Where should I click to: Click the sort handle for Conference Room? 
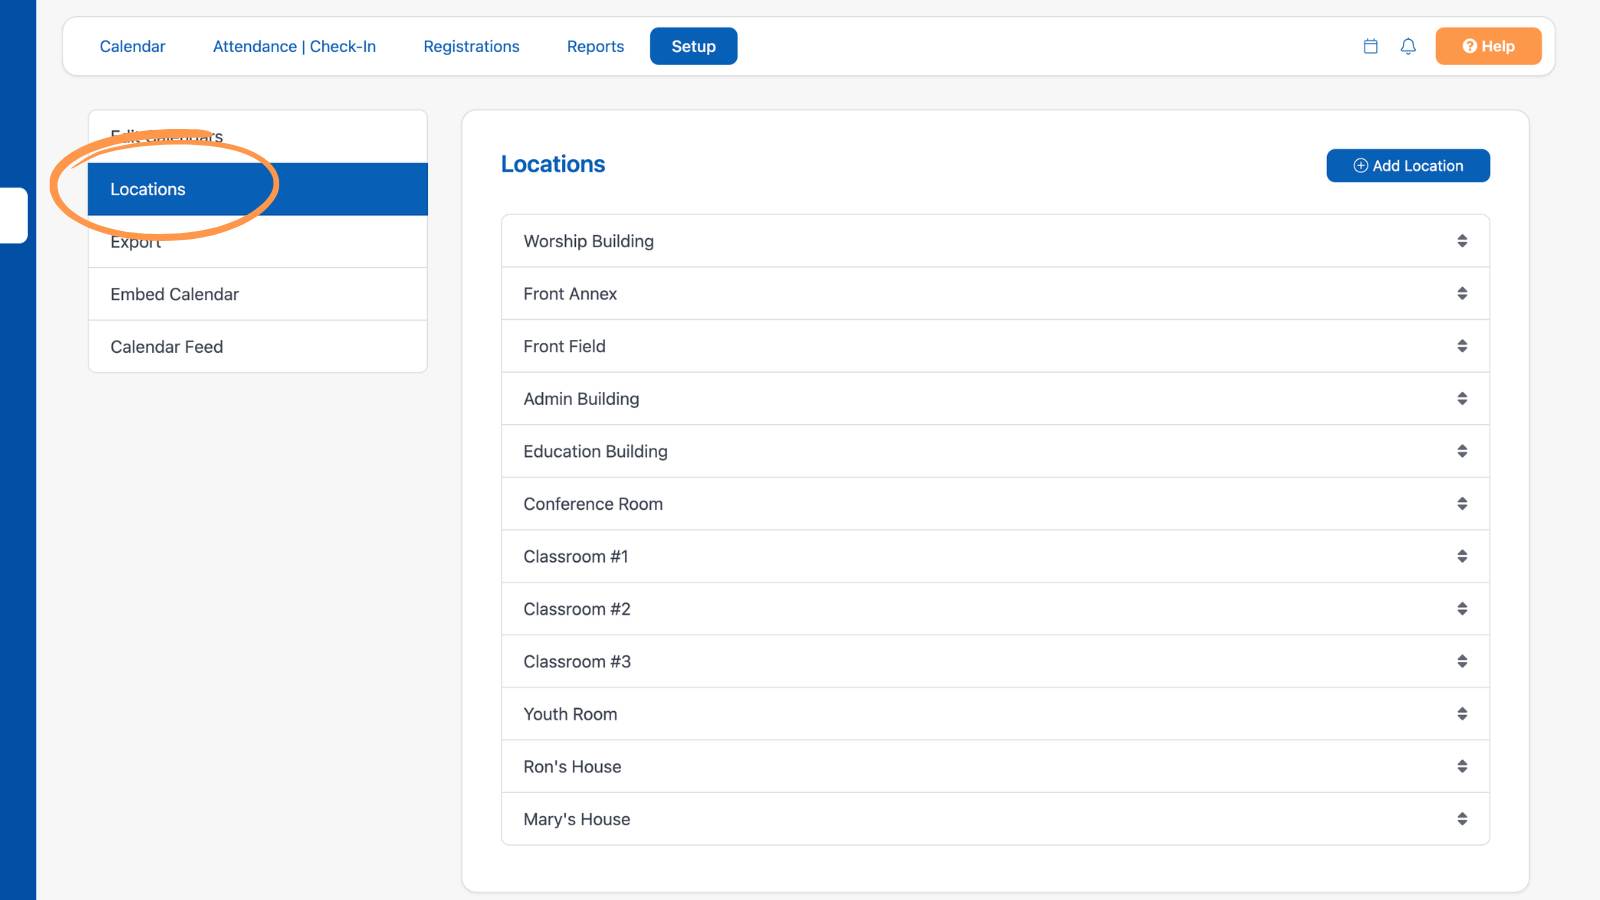[1462, 504]
